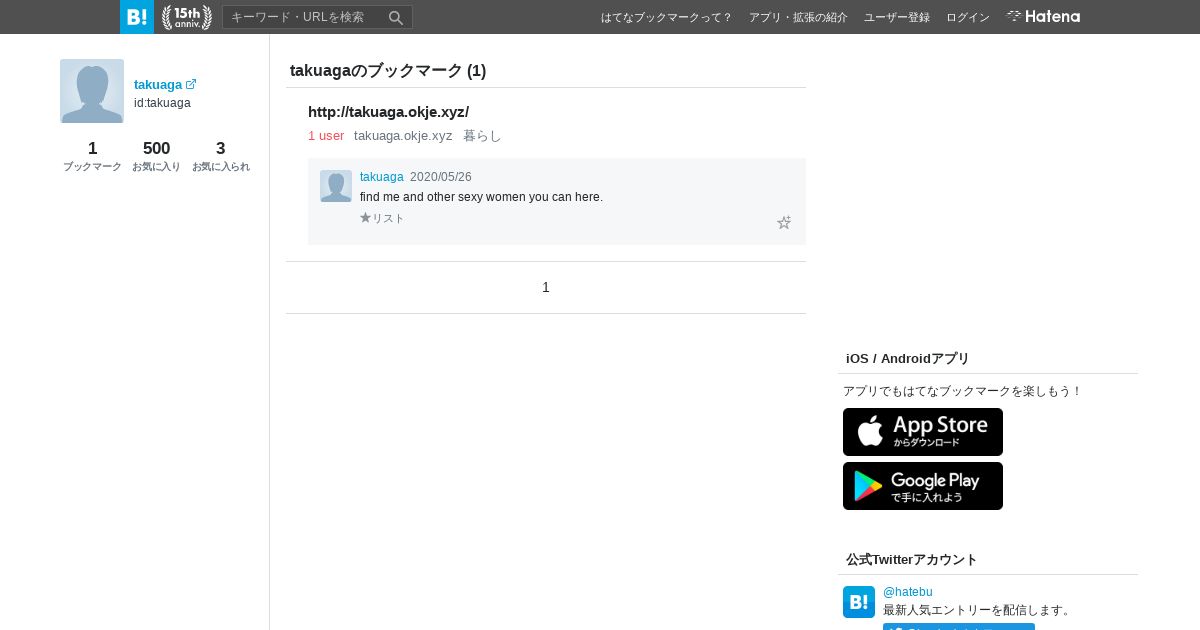Open takuaga profile name link in sidebar
1200x630 pixels.
tap(158, 85)
